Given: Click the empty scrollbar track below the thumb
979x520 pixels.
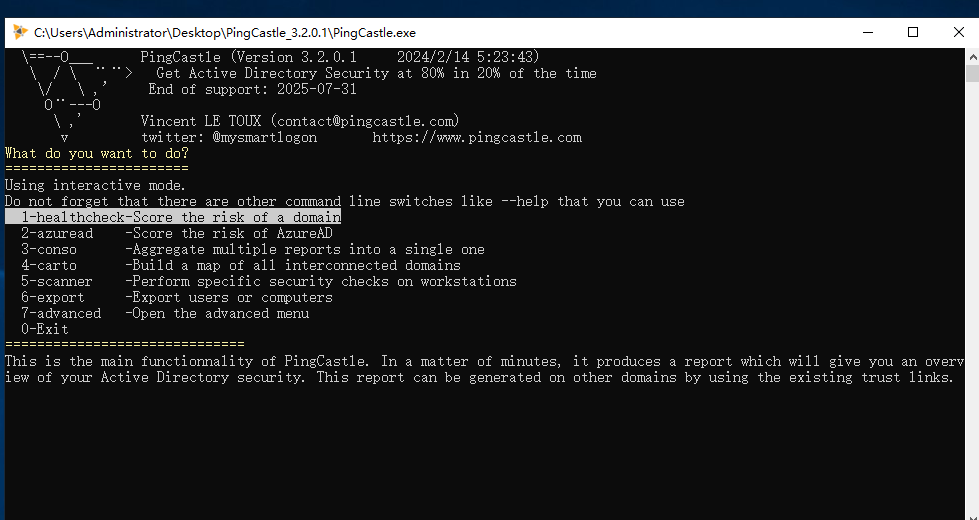Looking at the screenshot, I should click(x=971, y=300).
